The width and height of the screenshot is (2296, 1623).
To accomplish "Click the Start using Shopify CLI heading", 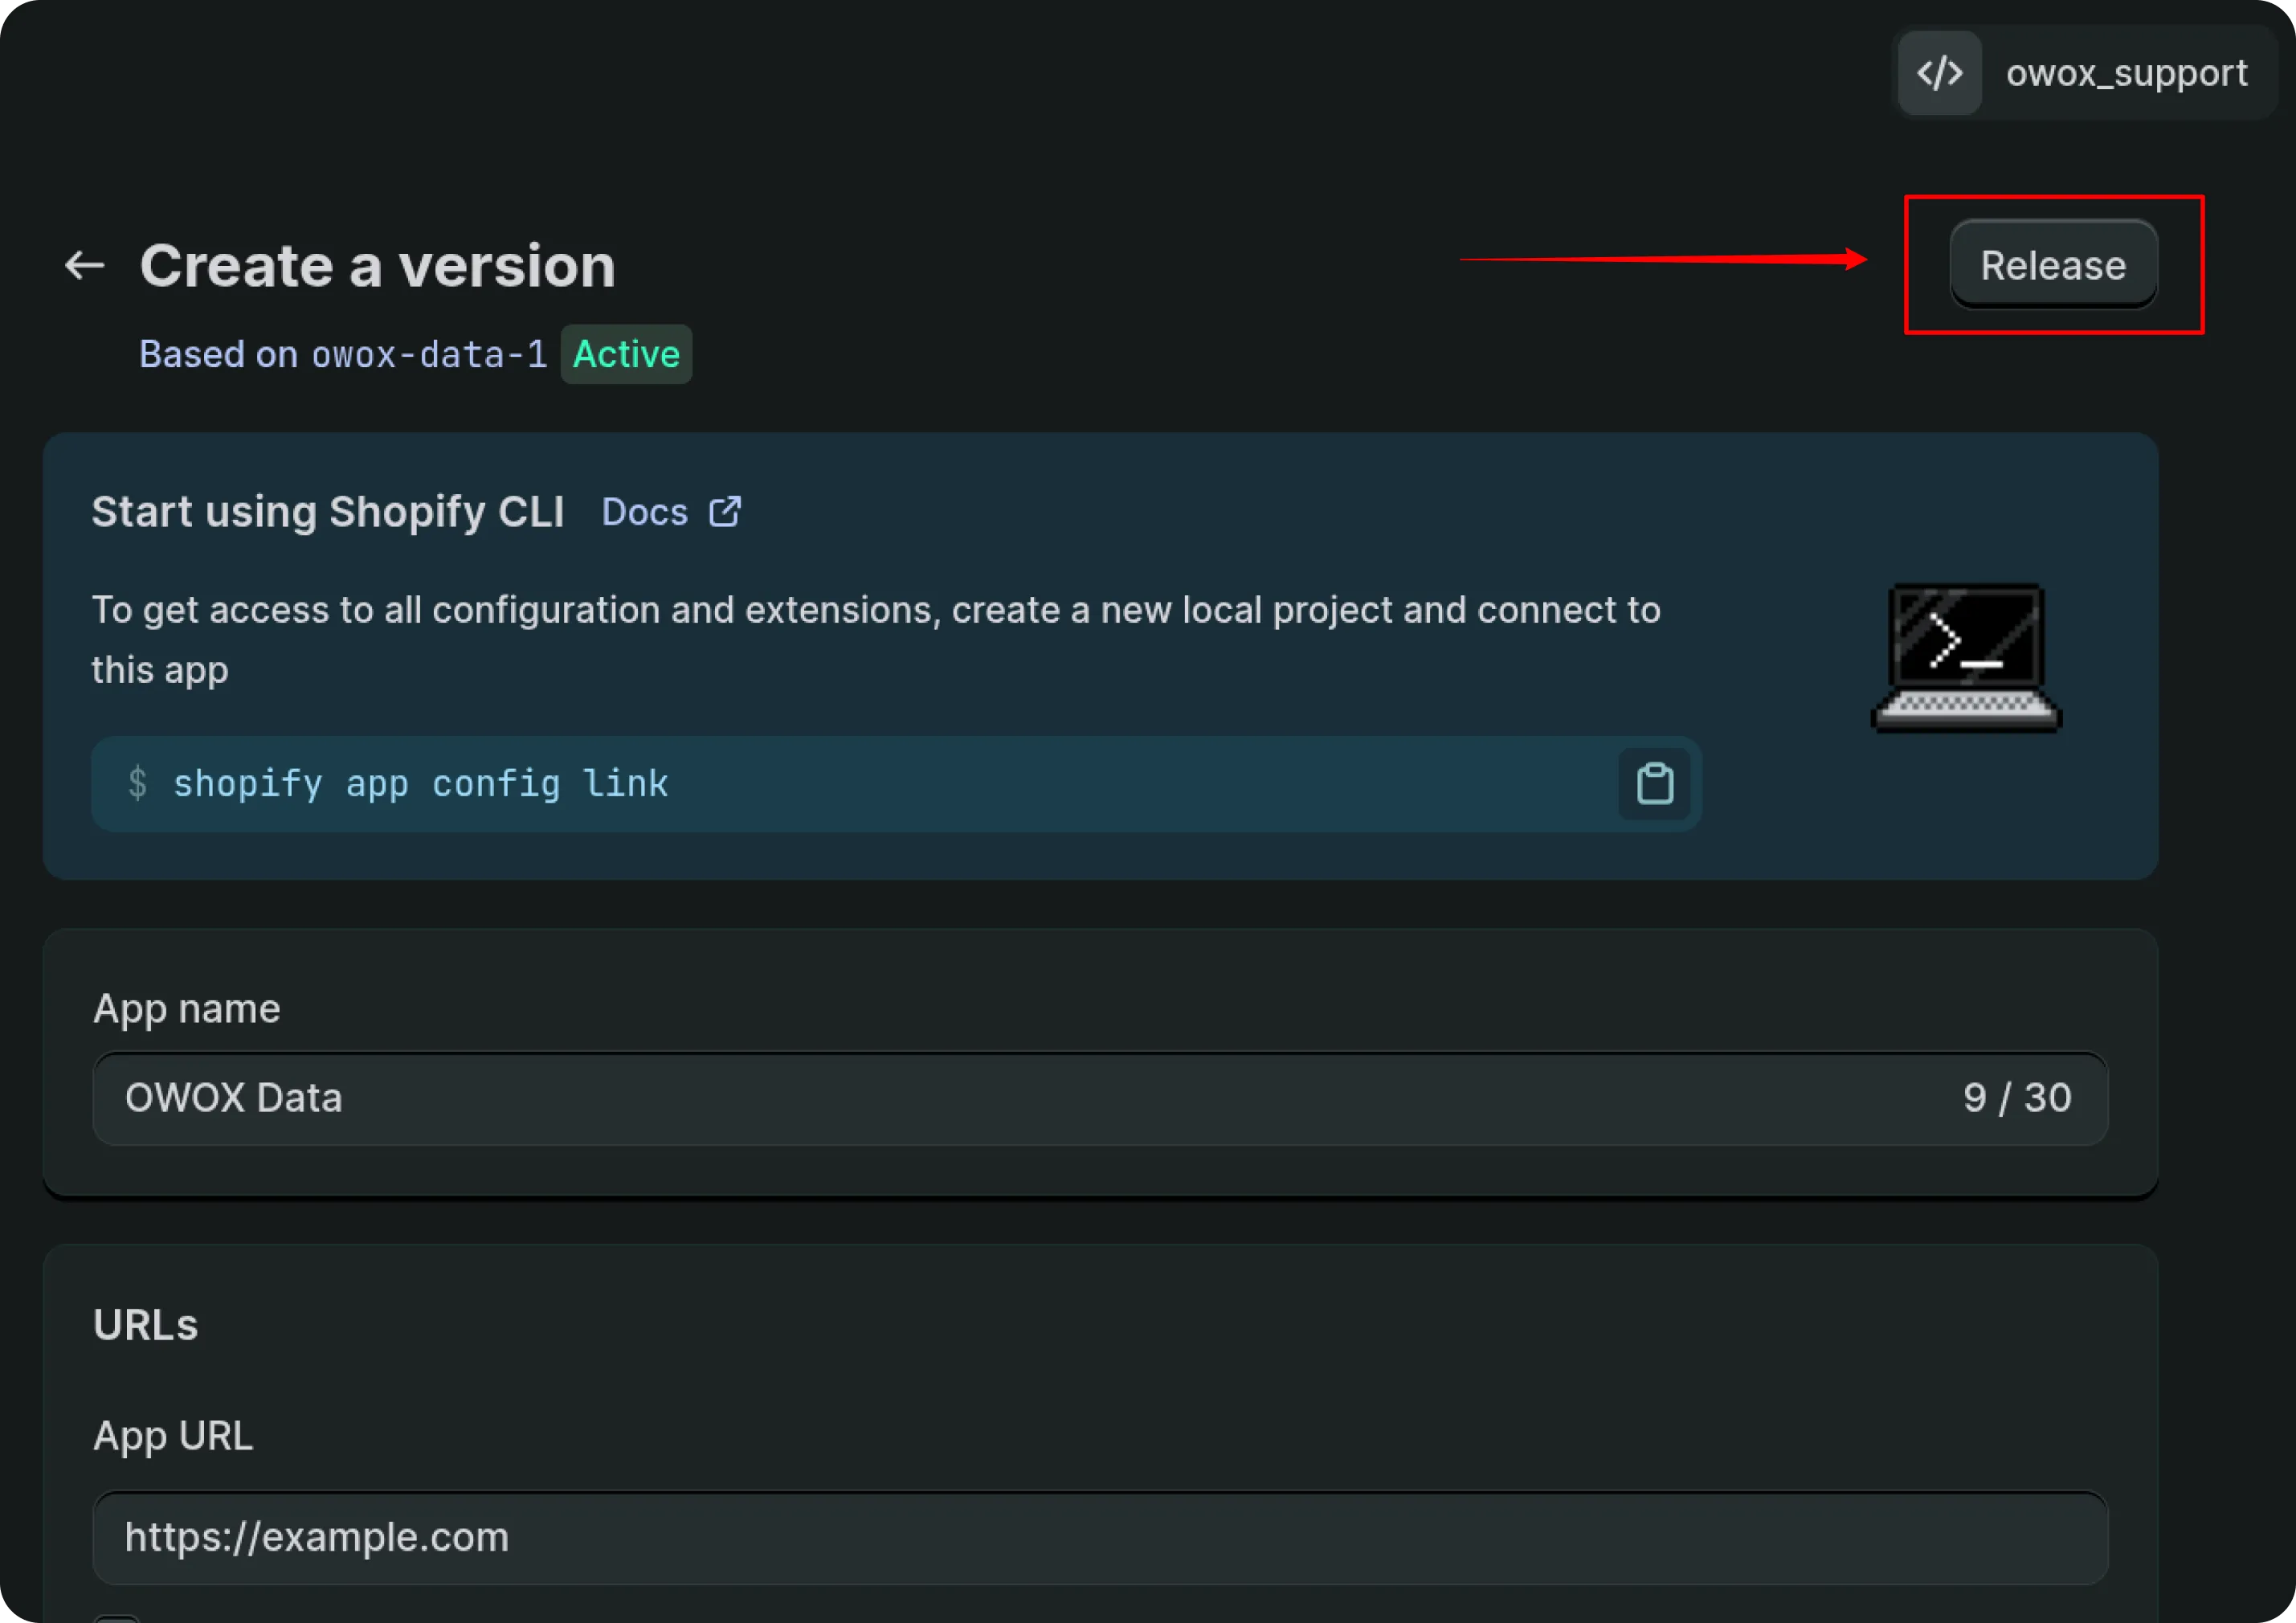I will click(328, 511).
